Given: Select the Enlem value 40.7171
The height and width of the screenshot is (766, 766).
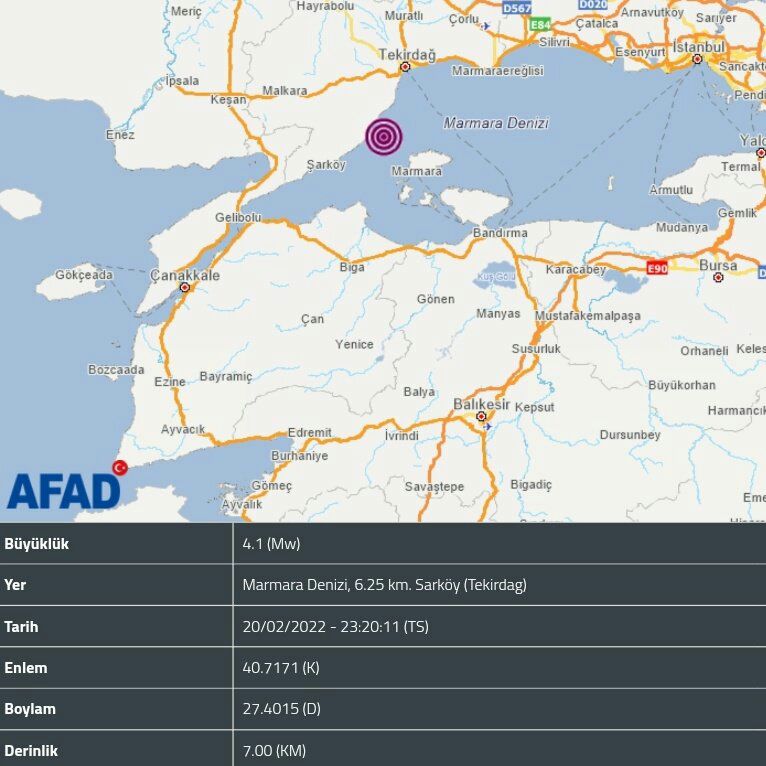Looking at the screenshot, I should [x=281, y=668].
